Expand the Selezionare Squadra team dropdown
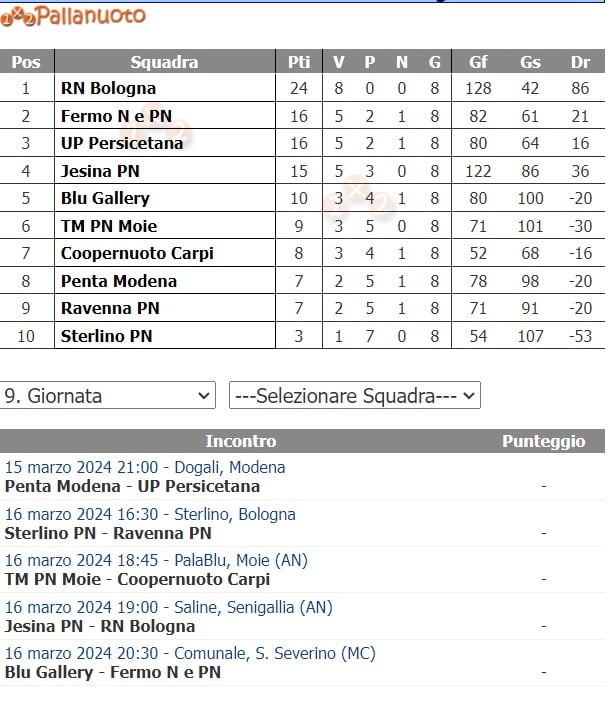Viewport: 610px width, 706px height. pos(354,396)
